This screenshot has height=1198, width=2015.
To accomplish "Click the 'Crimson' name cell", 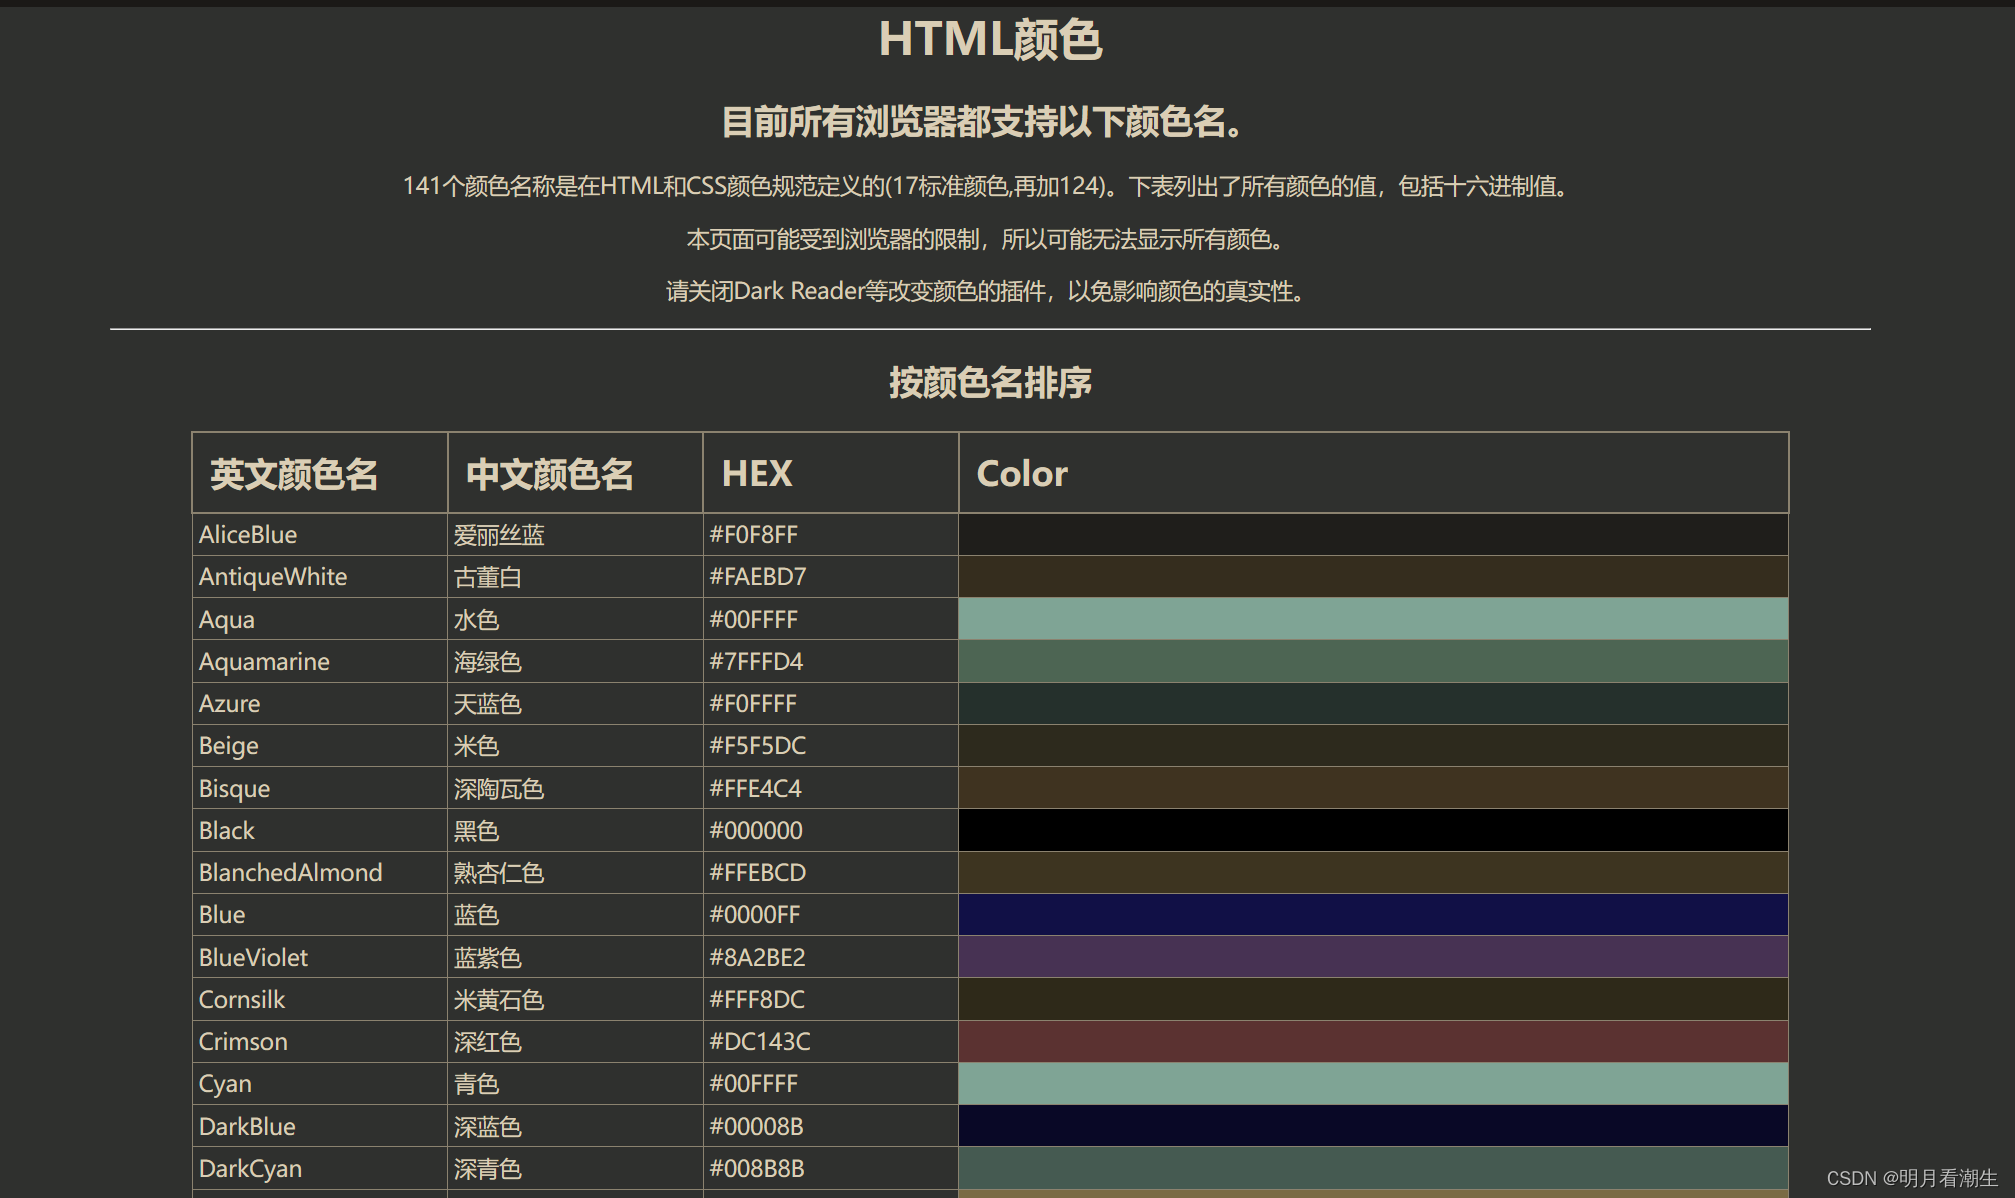I will click(x=320, y=1041).
